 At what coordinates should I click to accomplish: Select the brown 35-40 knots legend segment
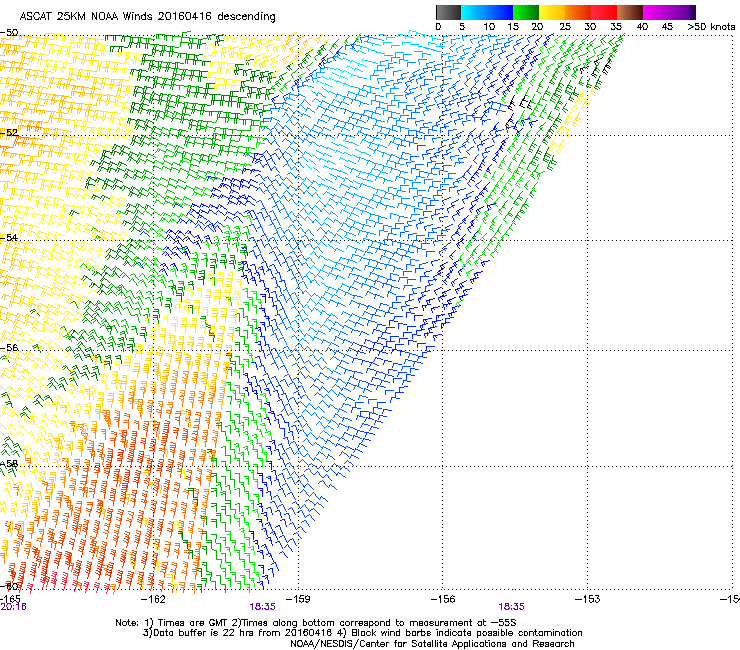pyautogui.click(x=630, y=12)
